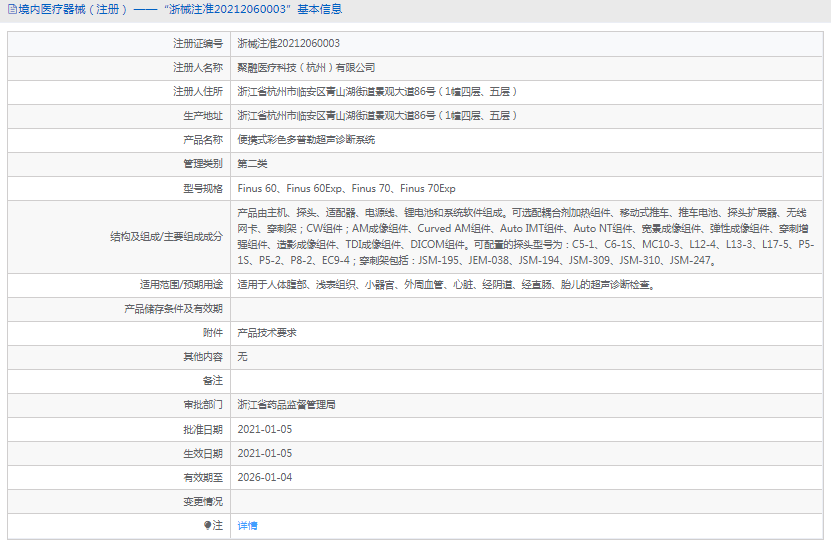831x546 pixels.
Task: Open the 详情 link in the 注 row
Action: [x=247, y=525]
